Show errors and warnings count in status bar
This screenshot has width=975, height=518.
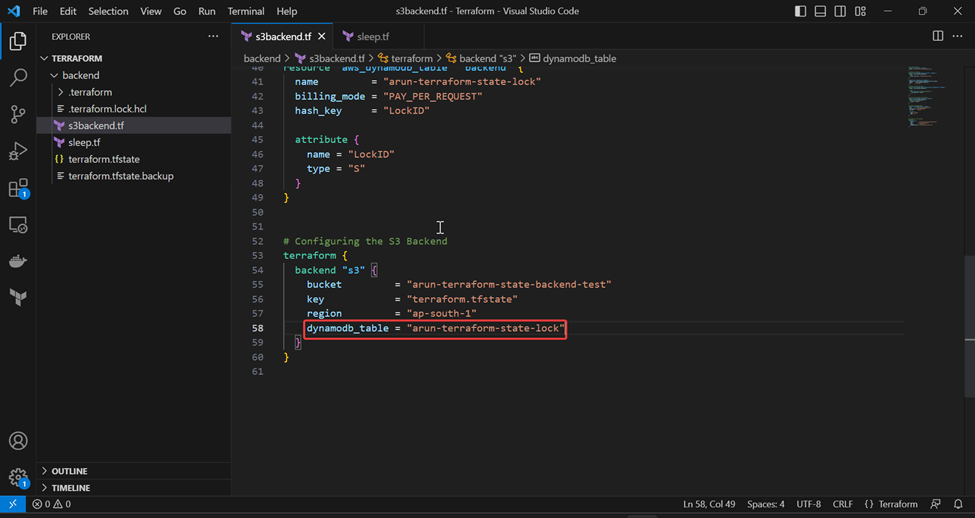(52, 504)
